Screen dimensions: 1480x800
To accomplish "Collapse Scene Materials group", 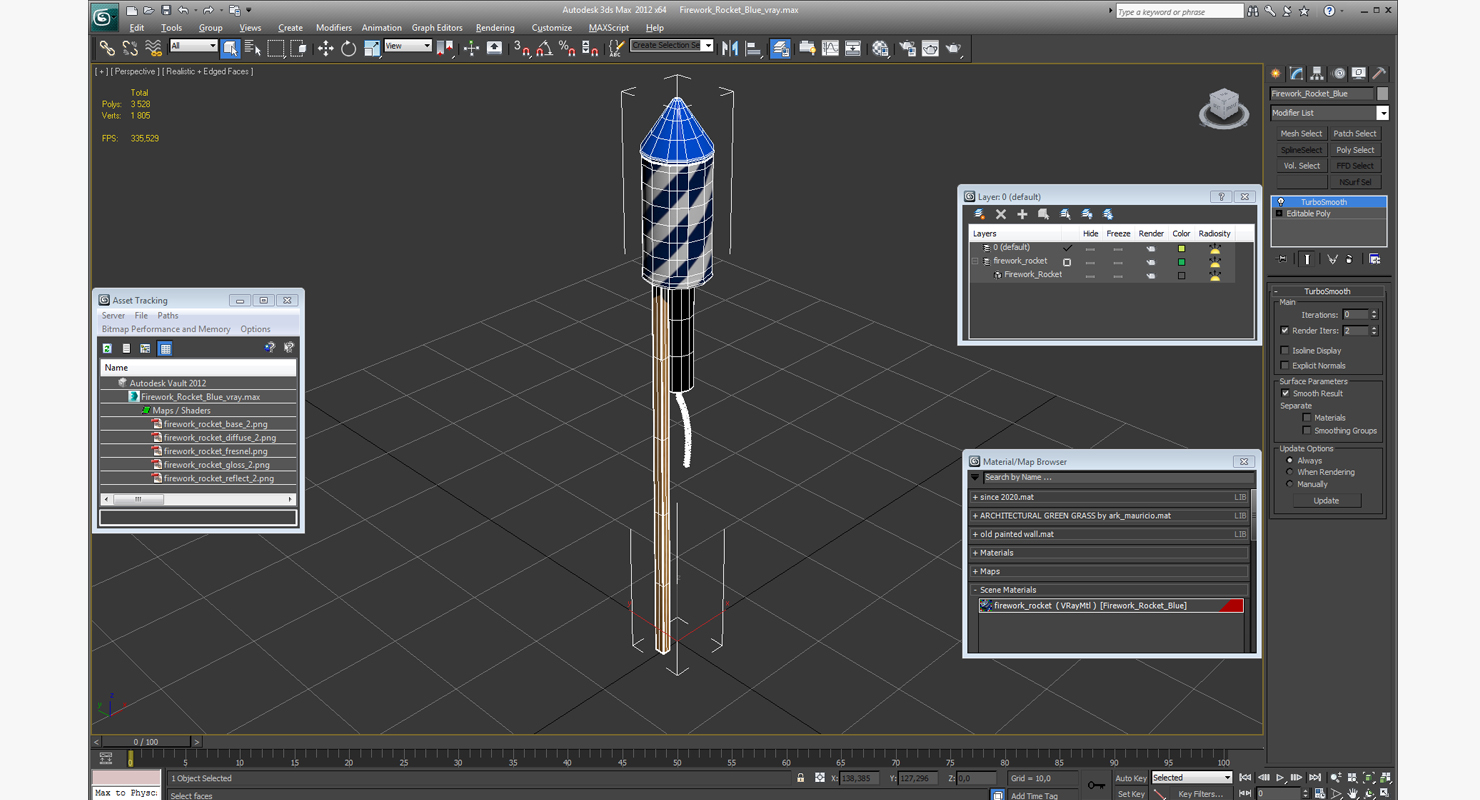I will point(975,590).
